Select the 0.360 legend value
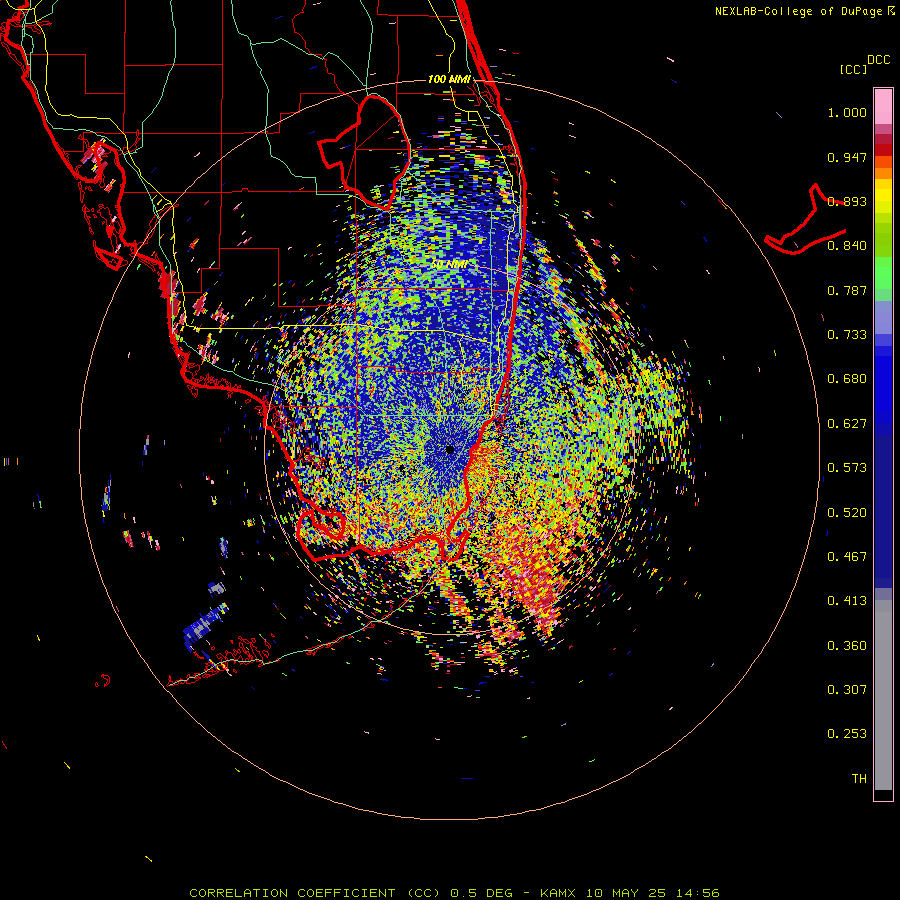Screen dimensions: 900x900 [x=847, y=646]
